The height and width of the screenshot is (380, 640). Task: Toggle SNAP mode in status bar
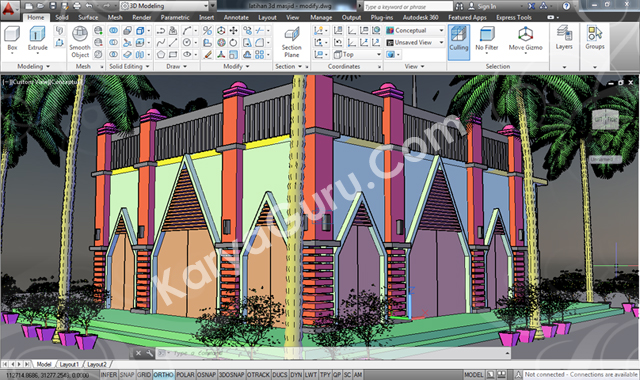pyautogui.click(x=127, y=375)
